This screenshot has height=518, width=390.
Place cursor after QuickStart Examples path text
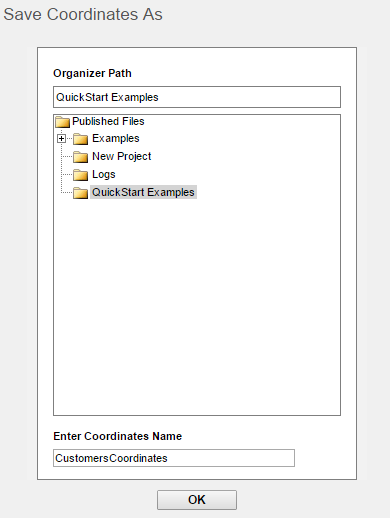pyautogui.click(x=159, y=97)
